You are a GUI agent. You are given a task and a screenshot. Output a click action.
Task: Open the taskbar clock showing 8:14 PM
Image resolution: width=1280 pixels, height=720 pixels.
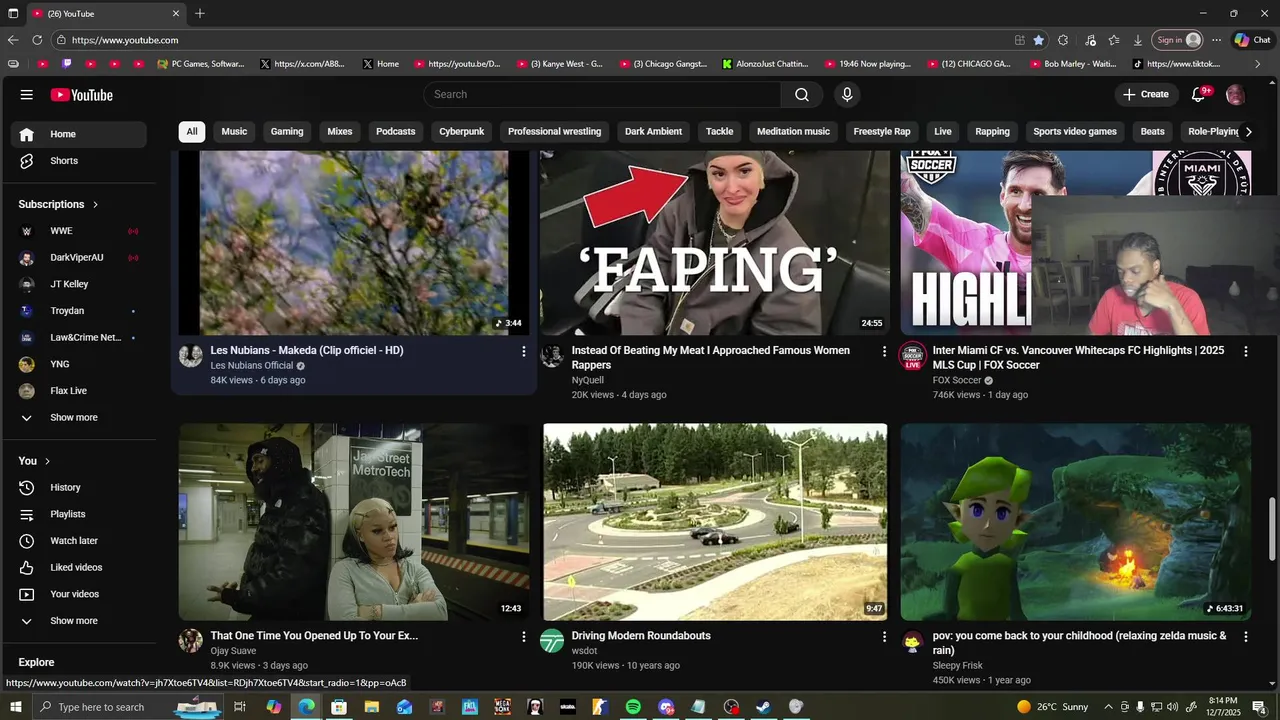tap(1221, 707)
